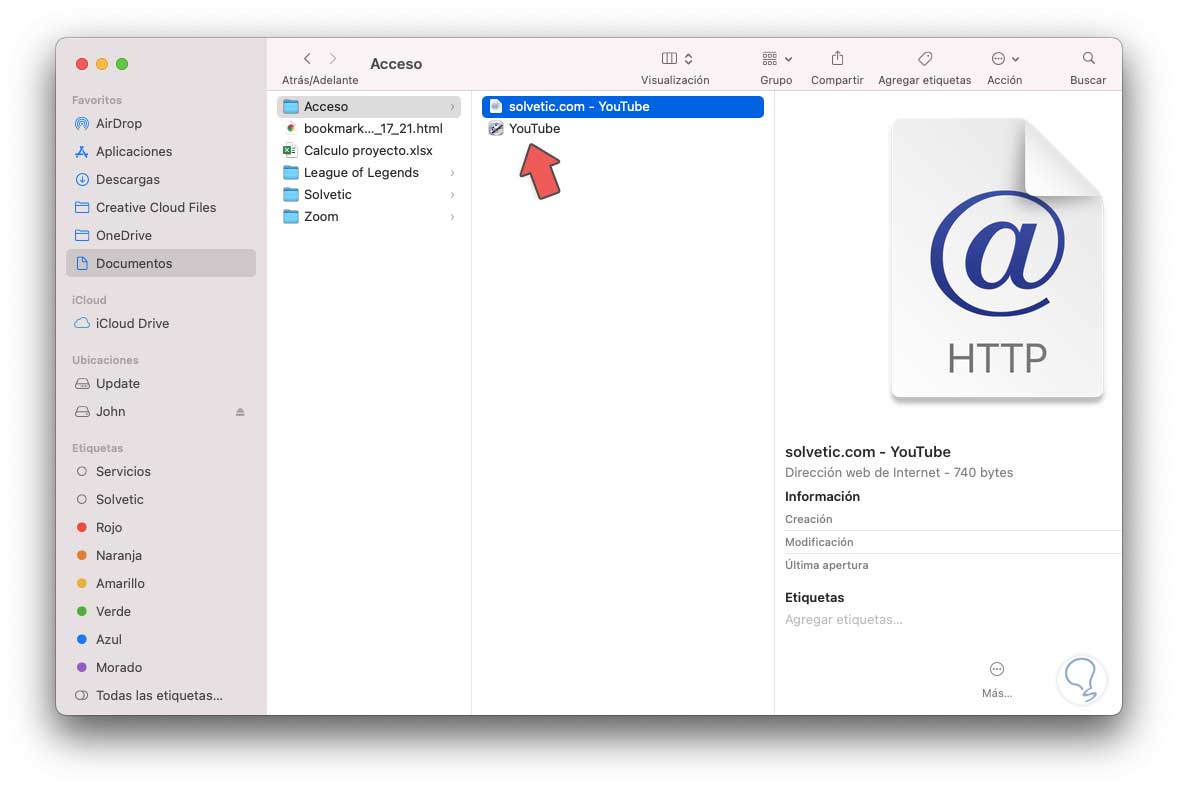Select the bookmark html file
The image size is (1178, 789).
[369, 128]
